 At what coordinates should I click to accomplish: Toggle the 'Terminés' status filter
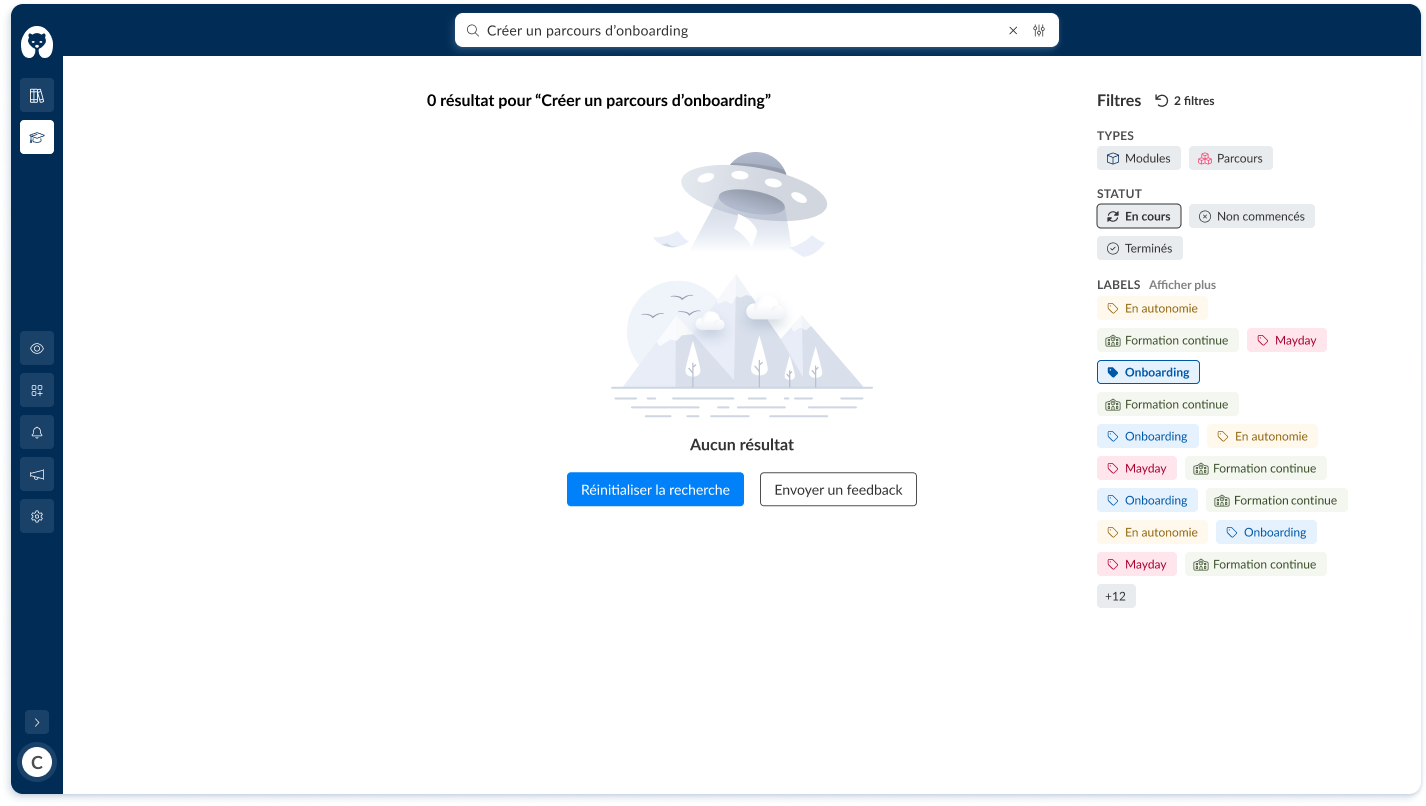pos(1139,248)
